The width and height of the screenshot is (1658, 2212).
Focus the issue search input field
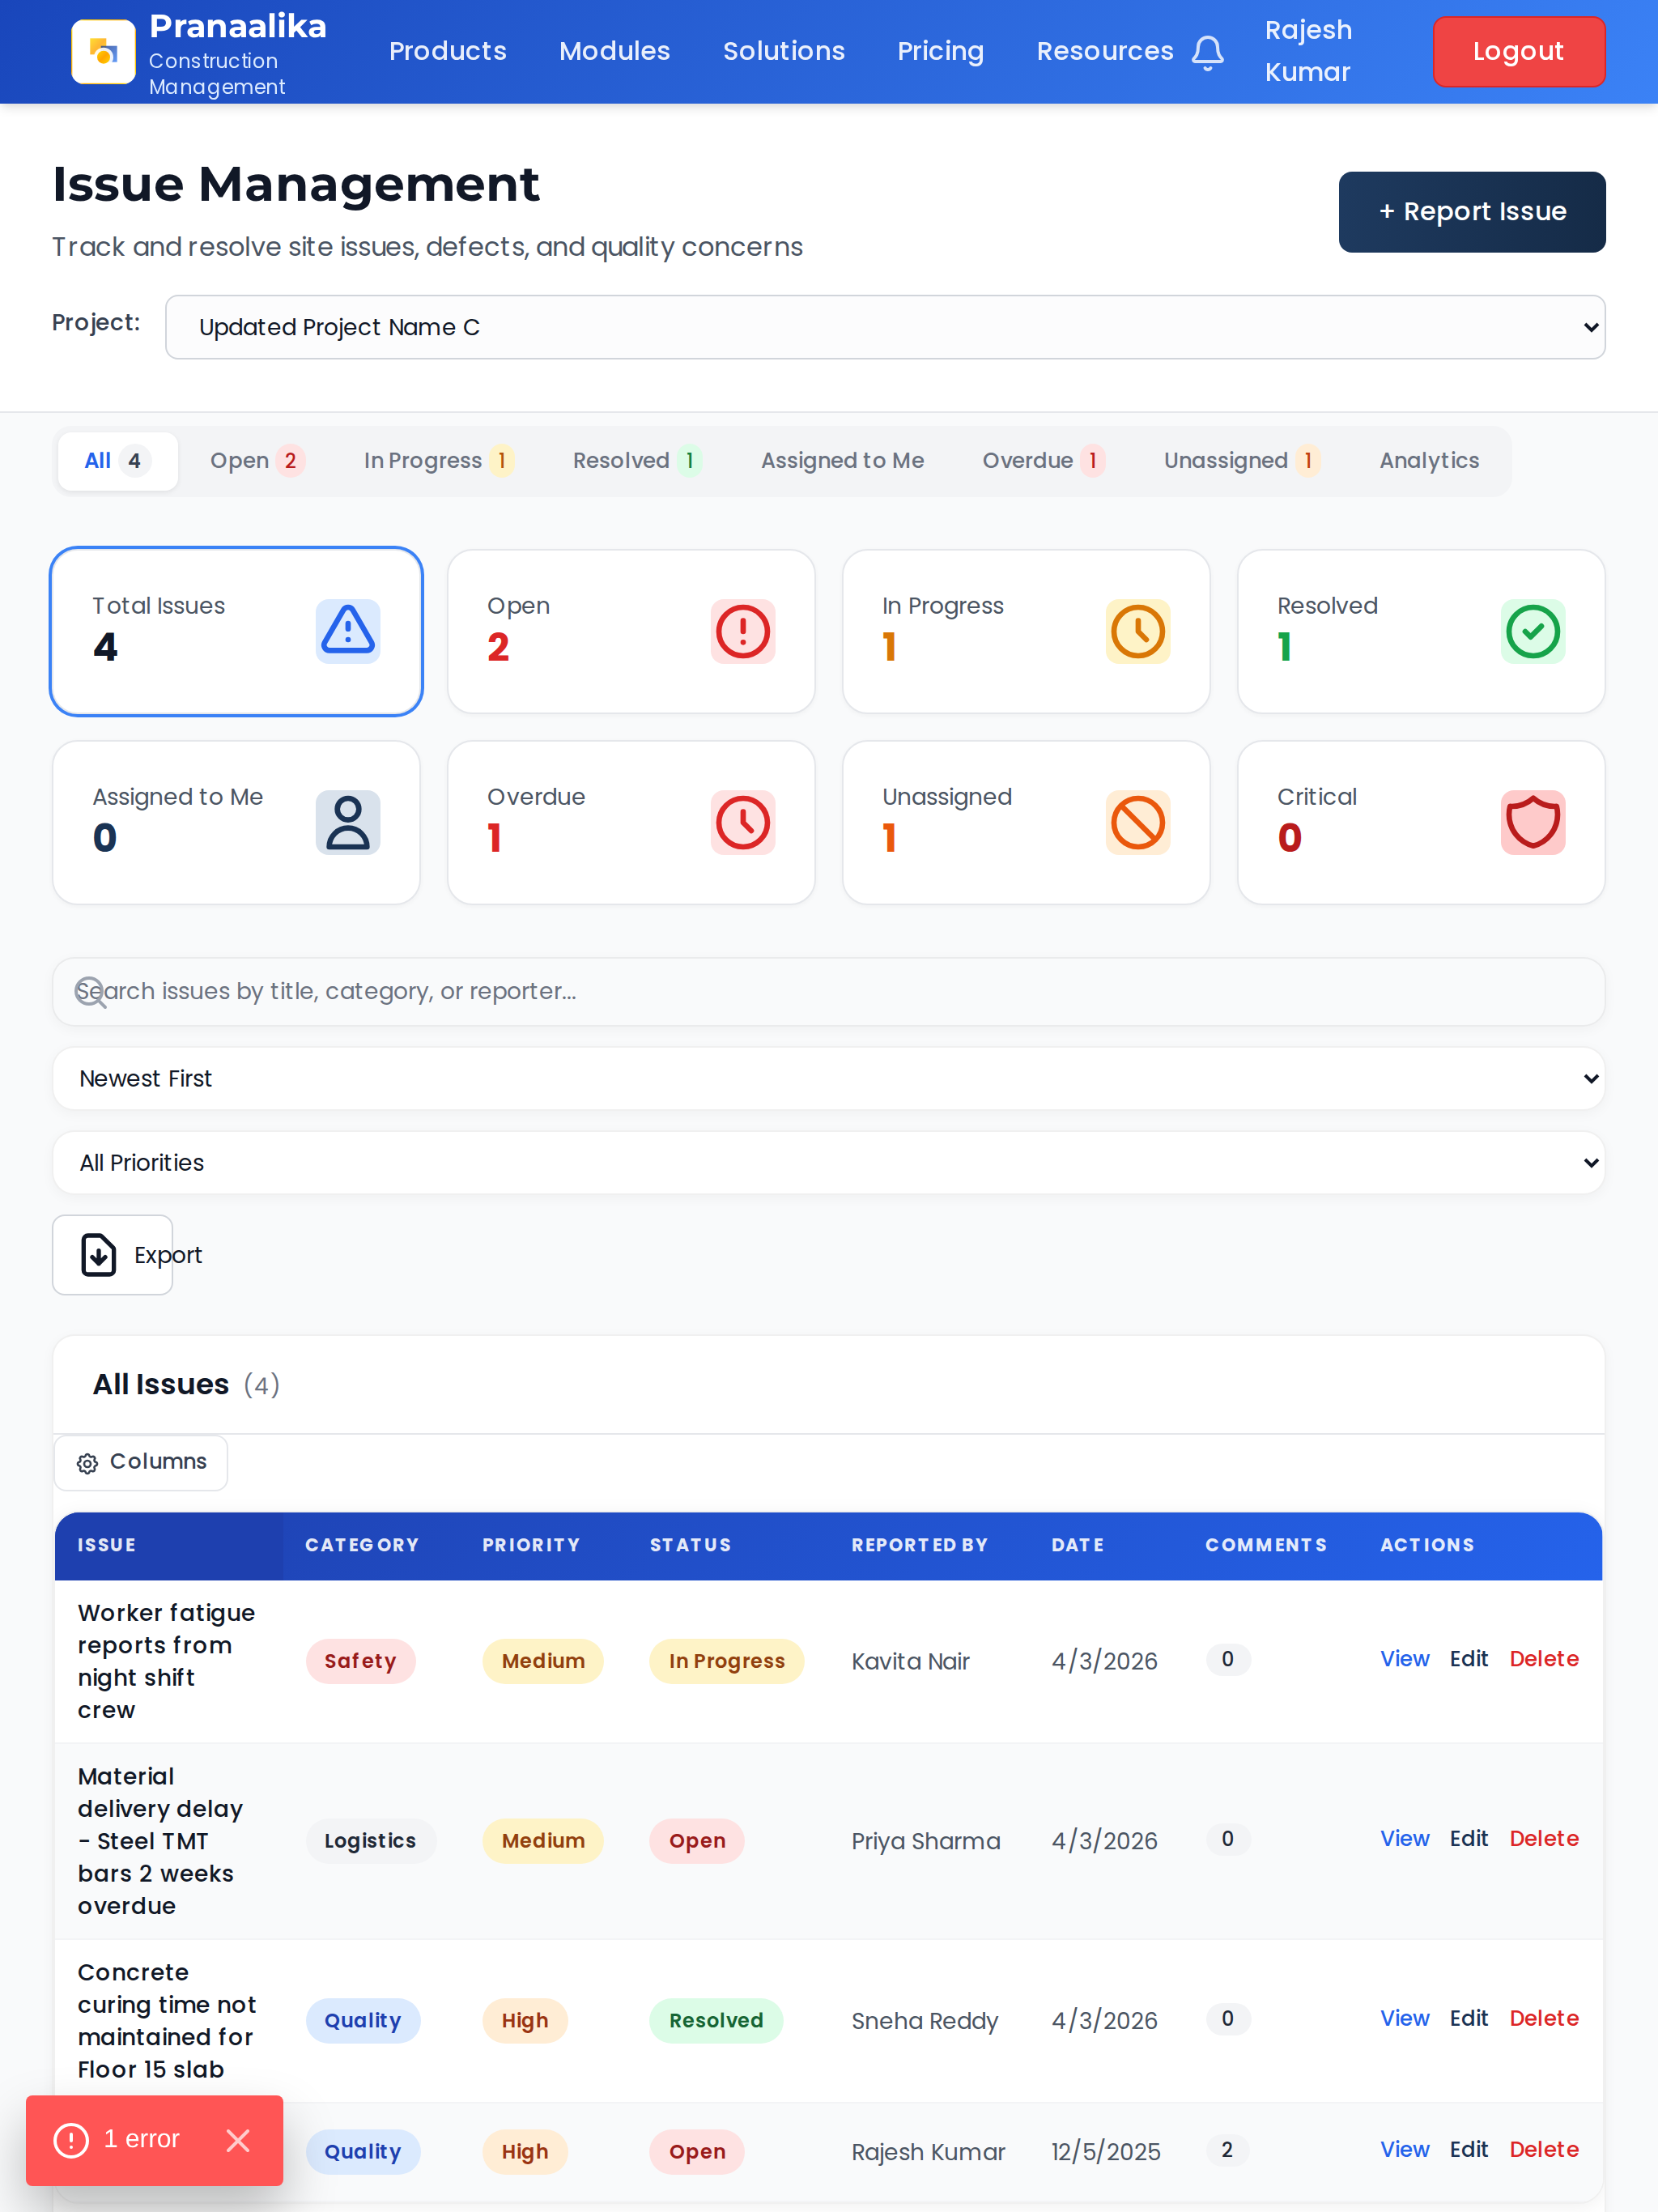pyautogui.click(x=829, y=992)
